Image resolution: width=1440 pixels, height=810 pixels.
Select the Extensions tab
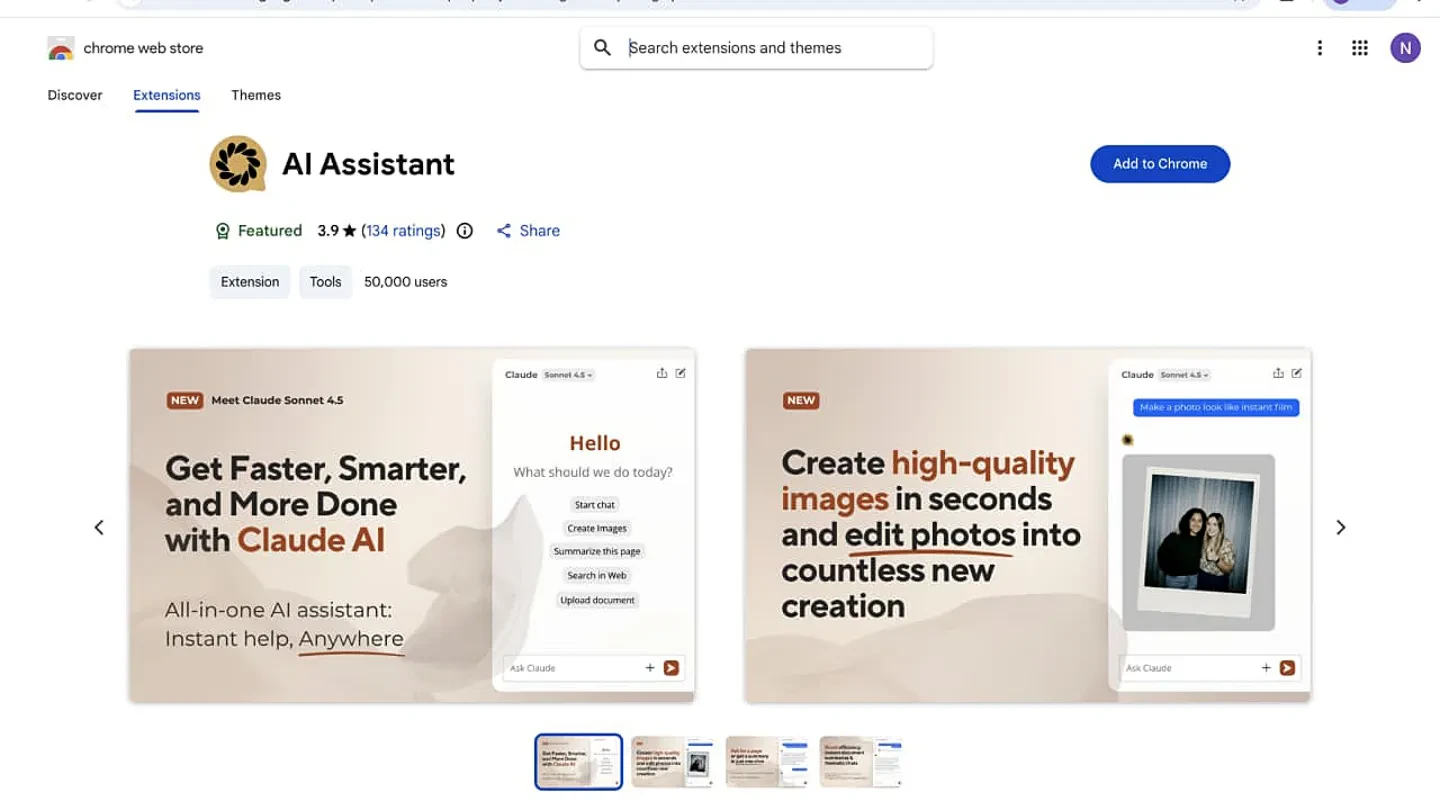(x=167, y=95)
